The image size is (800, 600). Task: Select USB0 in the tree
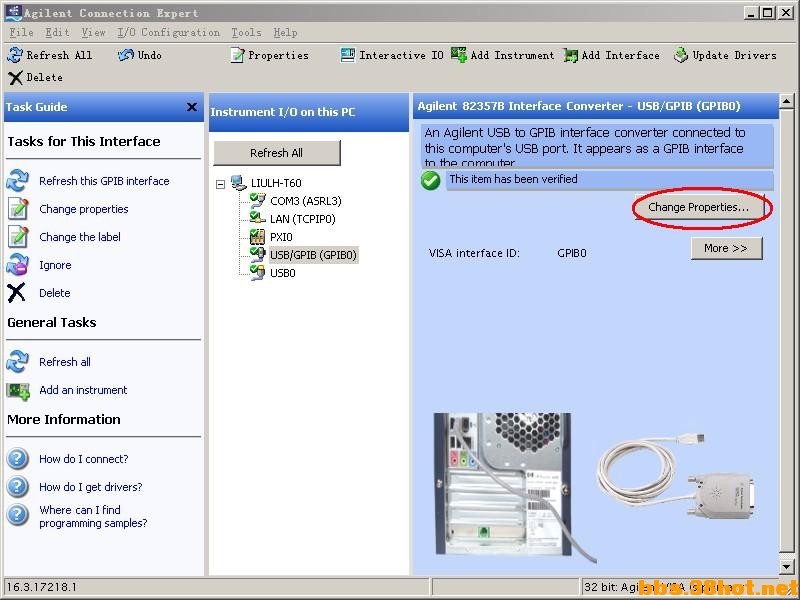coord(283,273)
